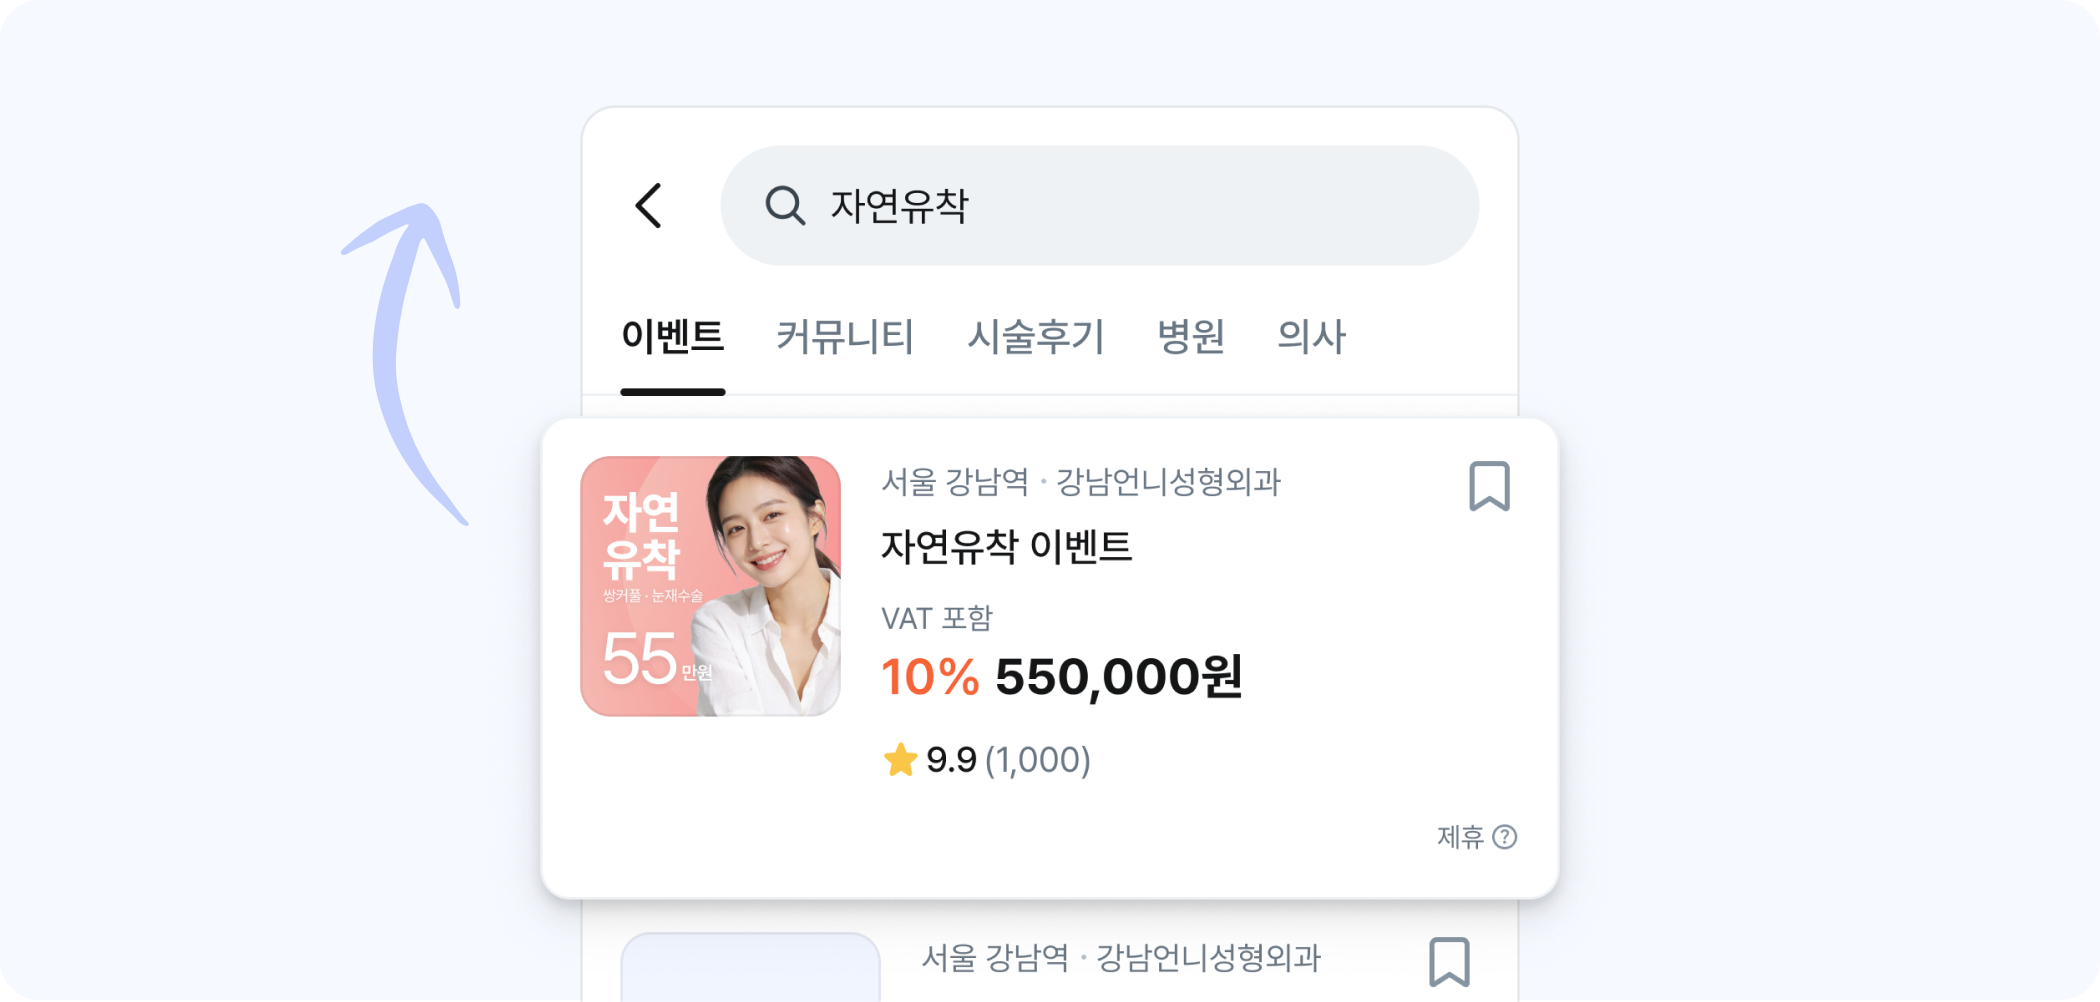
Task: Toggle bookmark on the second listing
Action: pyautogui.click(x=1449, y=962)
